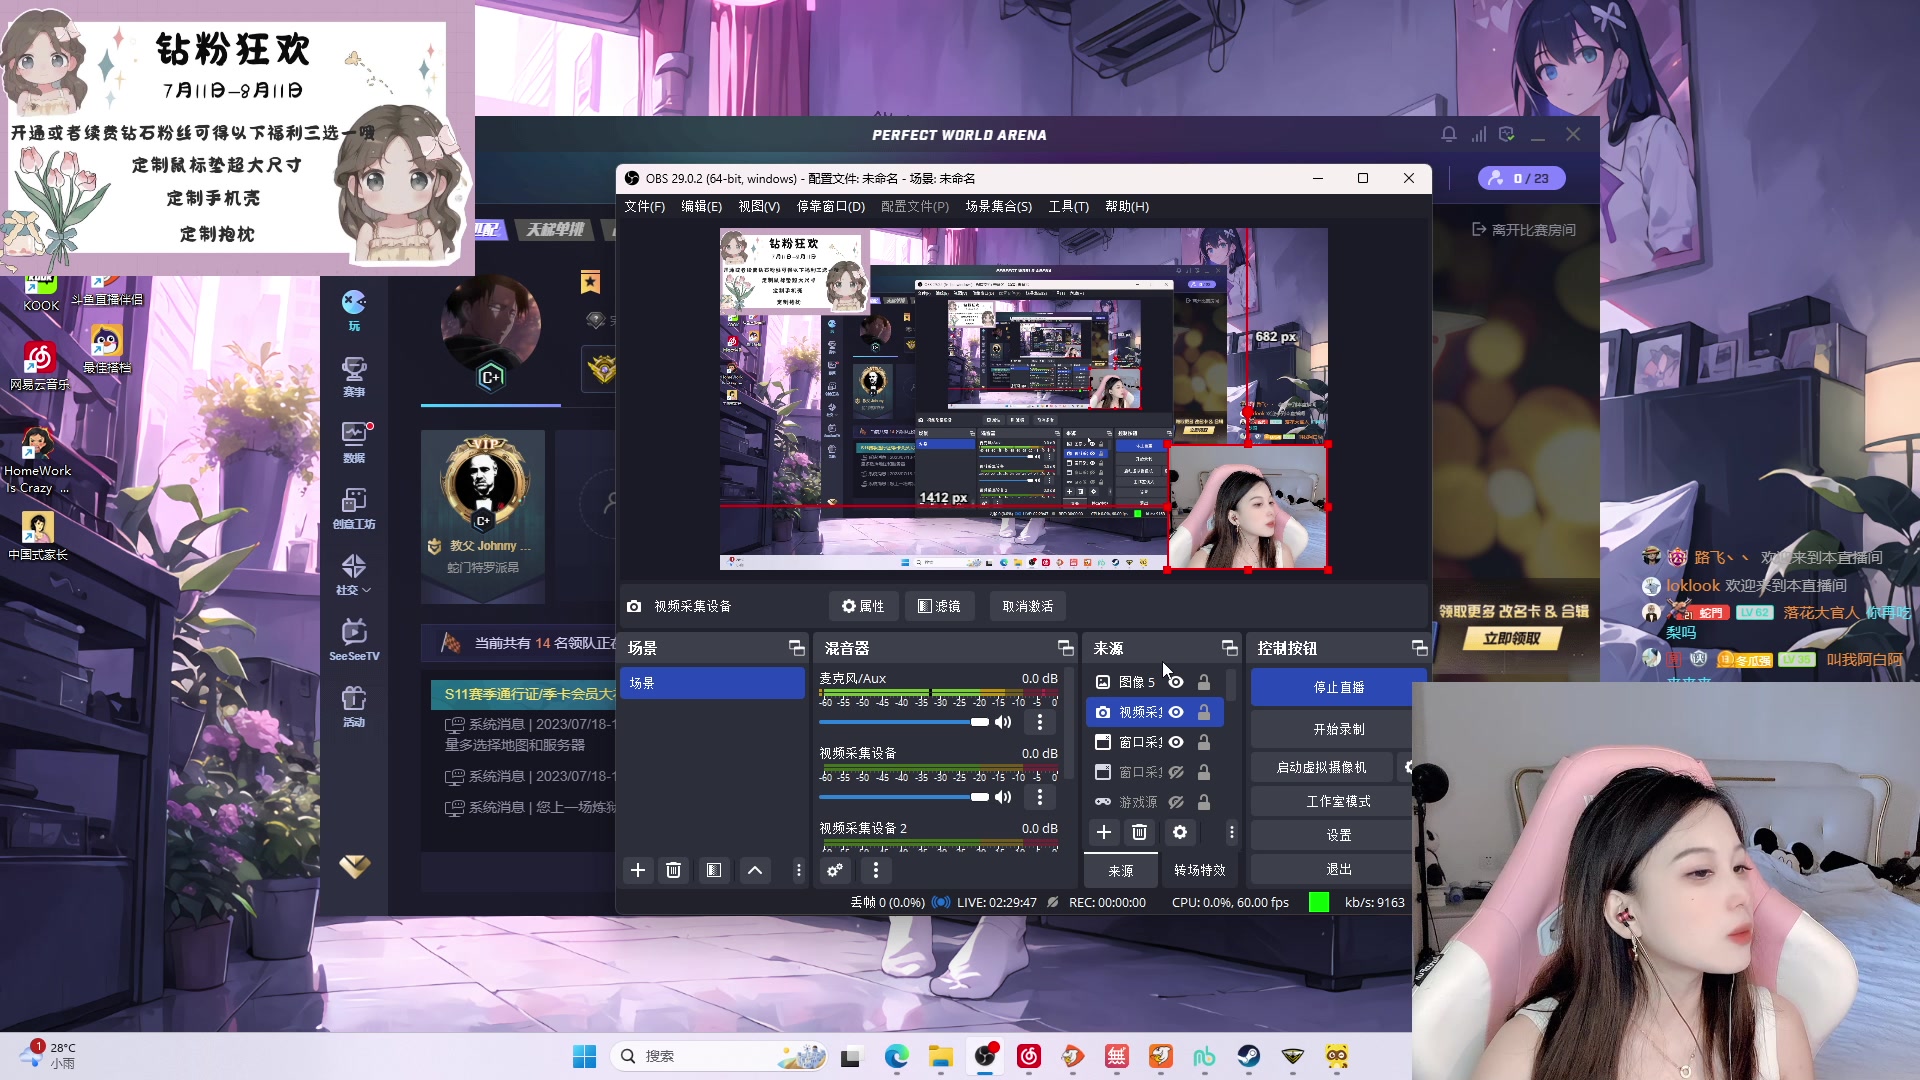The width and height of the screenshot is (1920, 1080).
Task: Click the taskbar 搜索 search box
Action: pyautogui.click(x=718, y=1056)
